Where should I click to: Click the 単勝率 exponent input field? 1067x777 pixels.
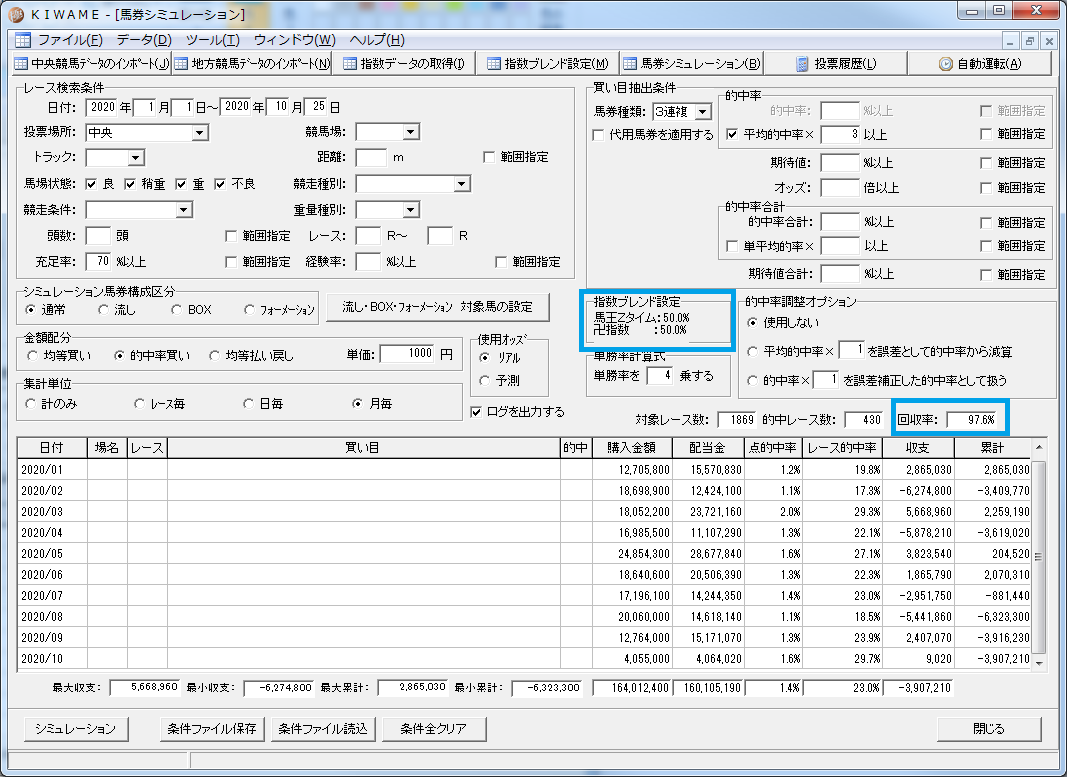(659, 375)
